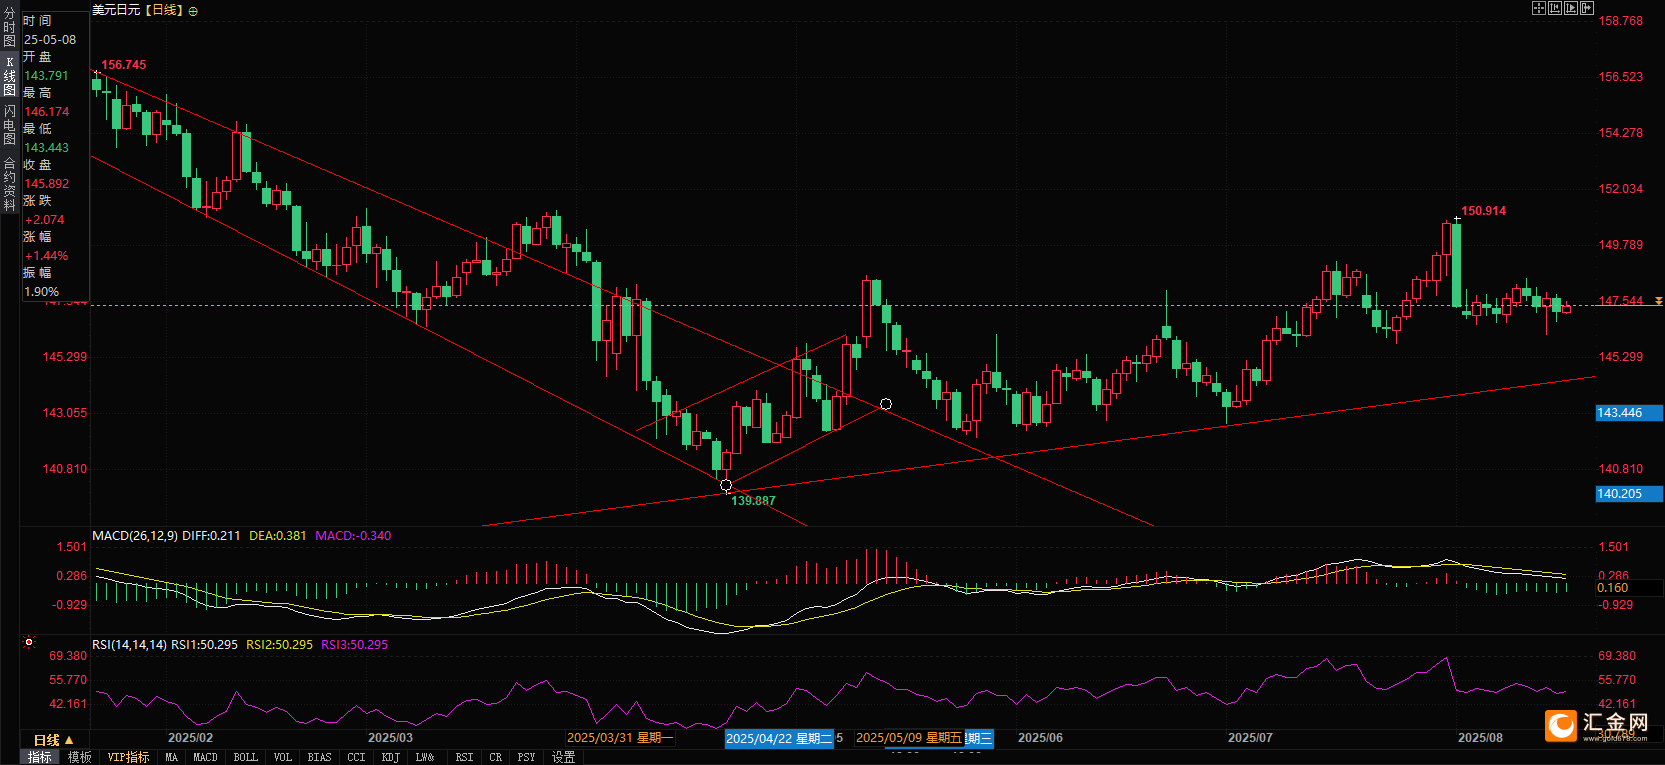Click the 2025/04/22 date marker on timeline
The height and width of the screenshot is (765, 1665).
[x=778, y=739]
